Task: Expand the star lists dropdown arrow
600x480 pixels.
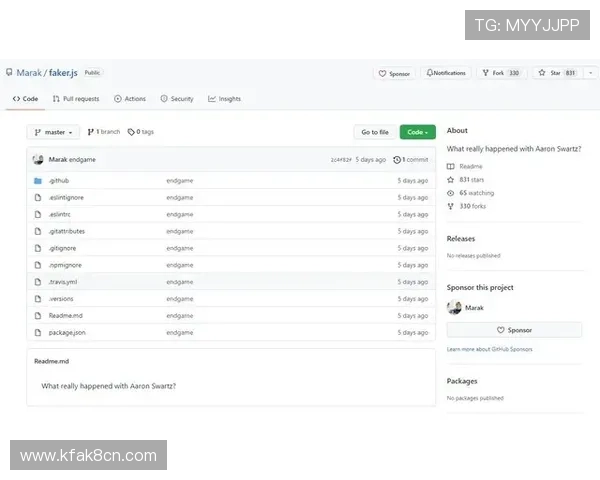Action: point(590,73)
